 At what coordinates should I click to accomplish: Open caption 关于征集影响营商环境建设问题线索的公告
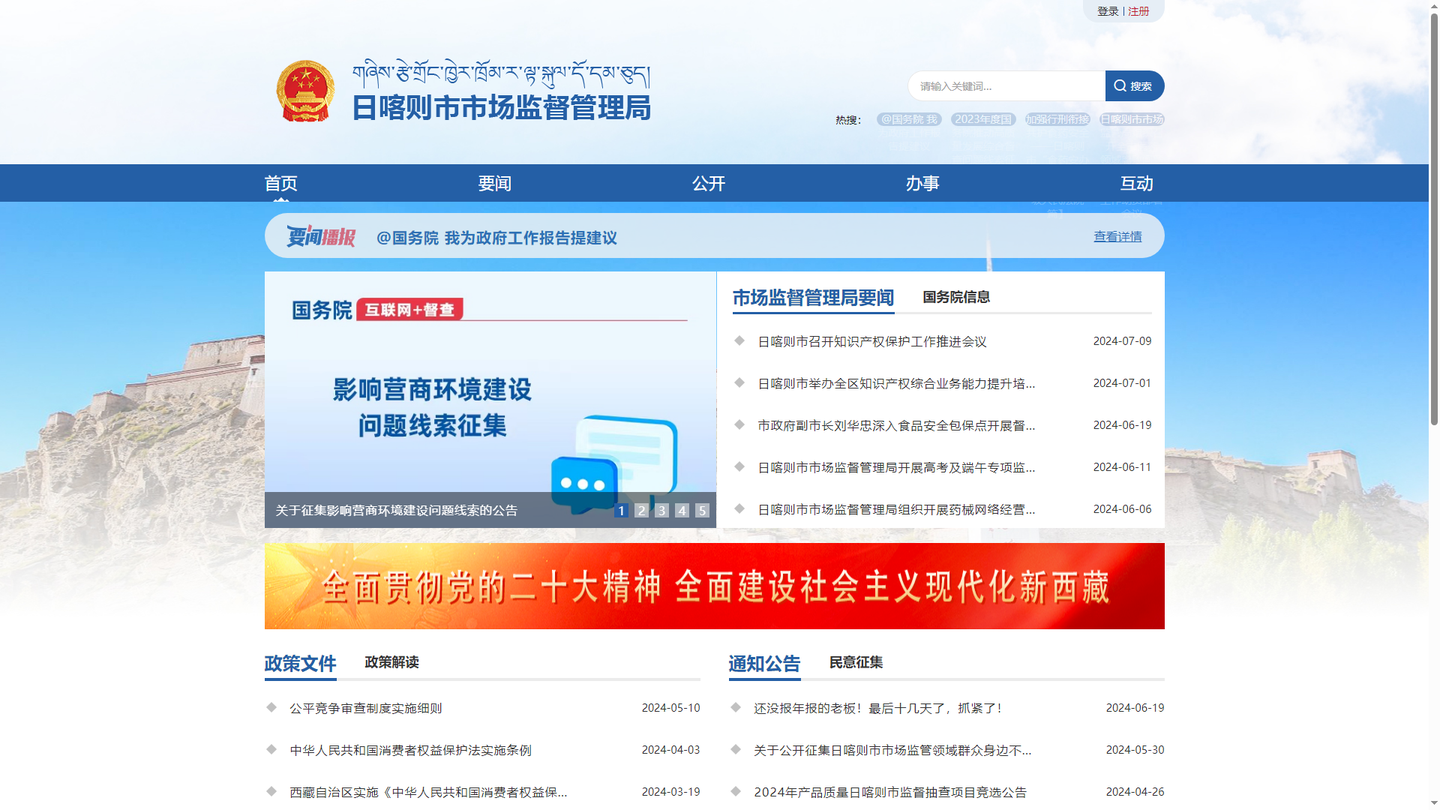click(x=397, y=510)
